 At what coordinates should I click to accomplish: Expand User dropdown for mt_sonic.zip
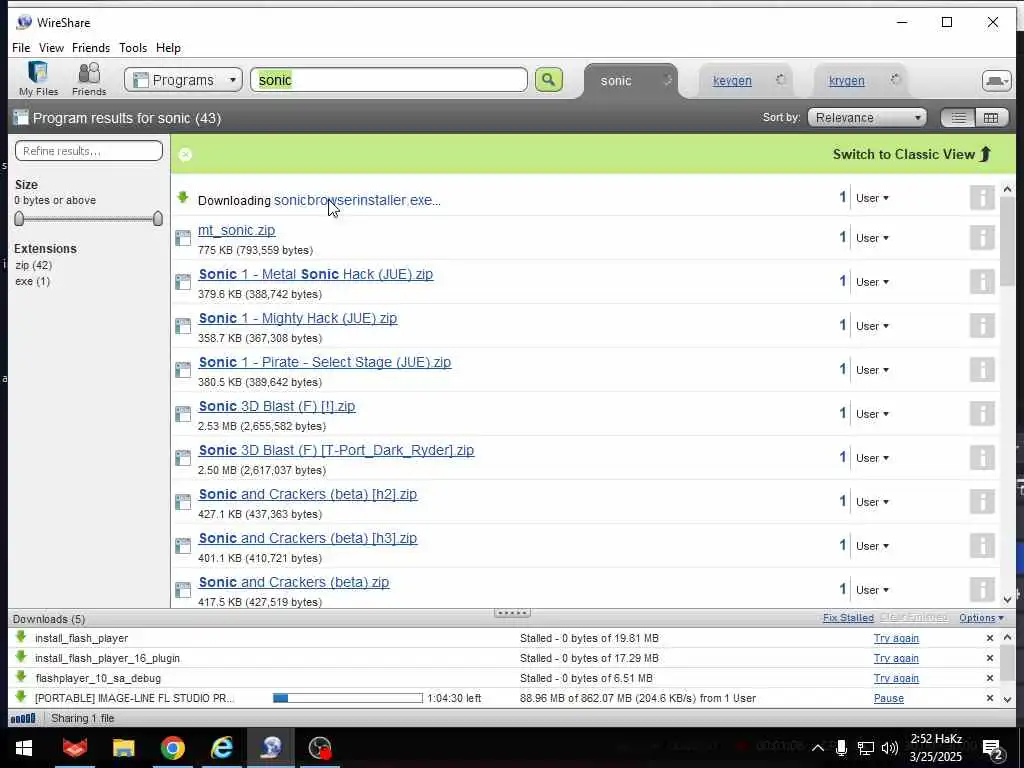pyautogui.click(x=872, y=238)
